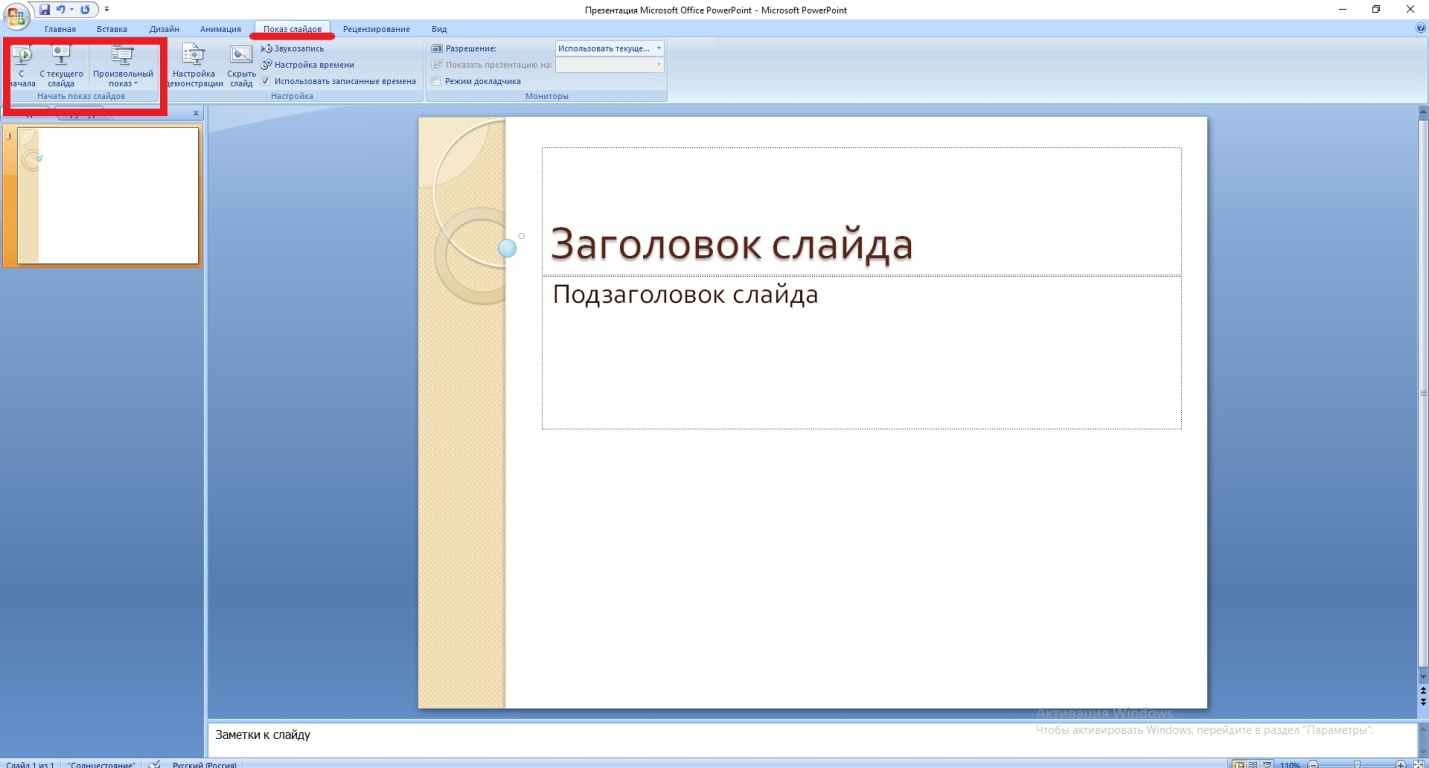The image size is (1429, 768).
Task: Open Настройка демонстрации slideshow setup
Action: point(195,68)
